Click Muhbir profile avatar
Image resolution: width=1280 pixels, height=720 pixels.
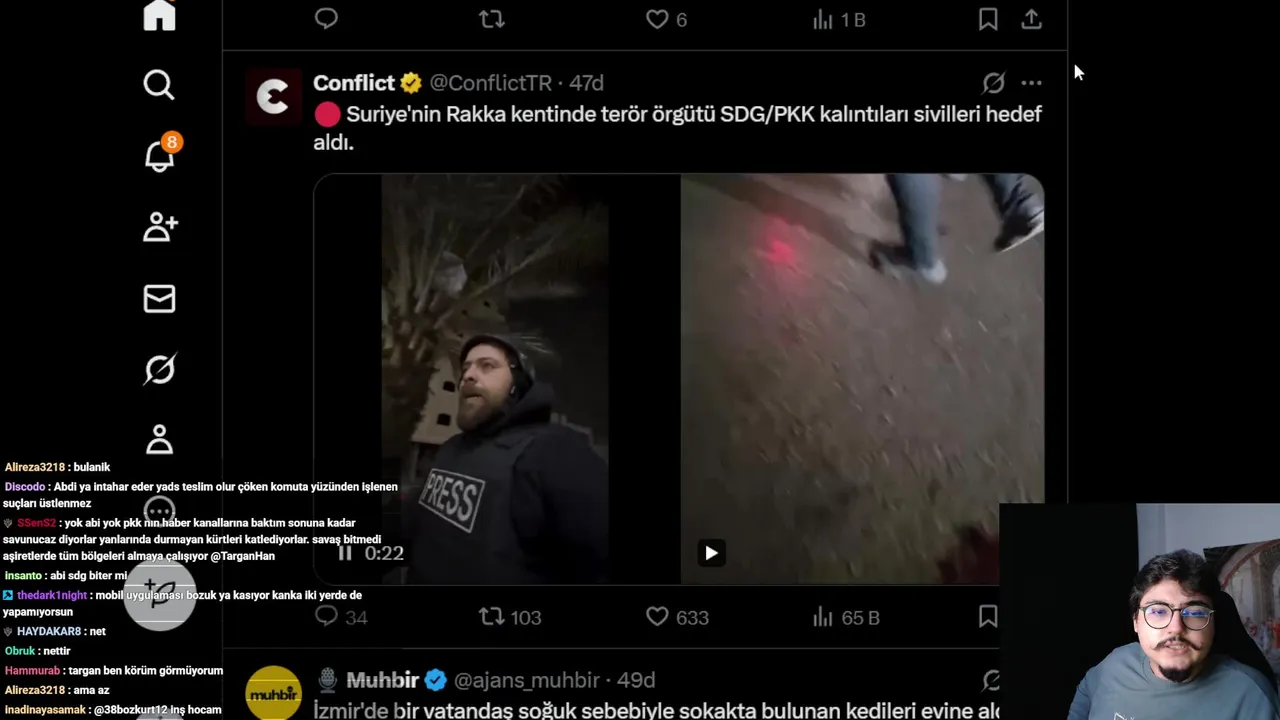pos(273,693)
